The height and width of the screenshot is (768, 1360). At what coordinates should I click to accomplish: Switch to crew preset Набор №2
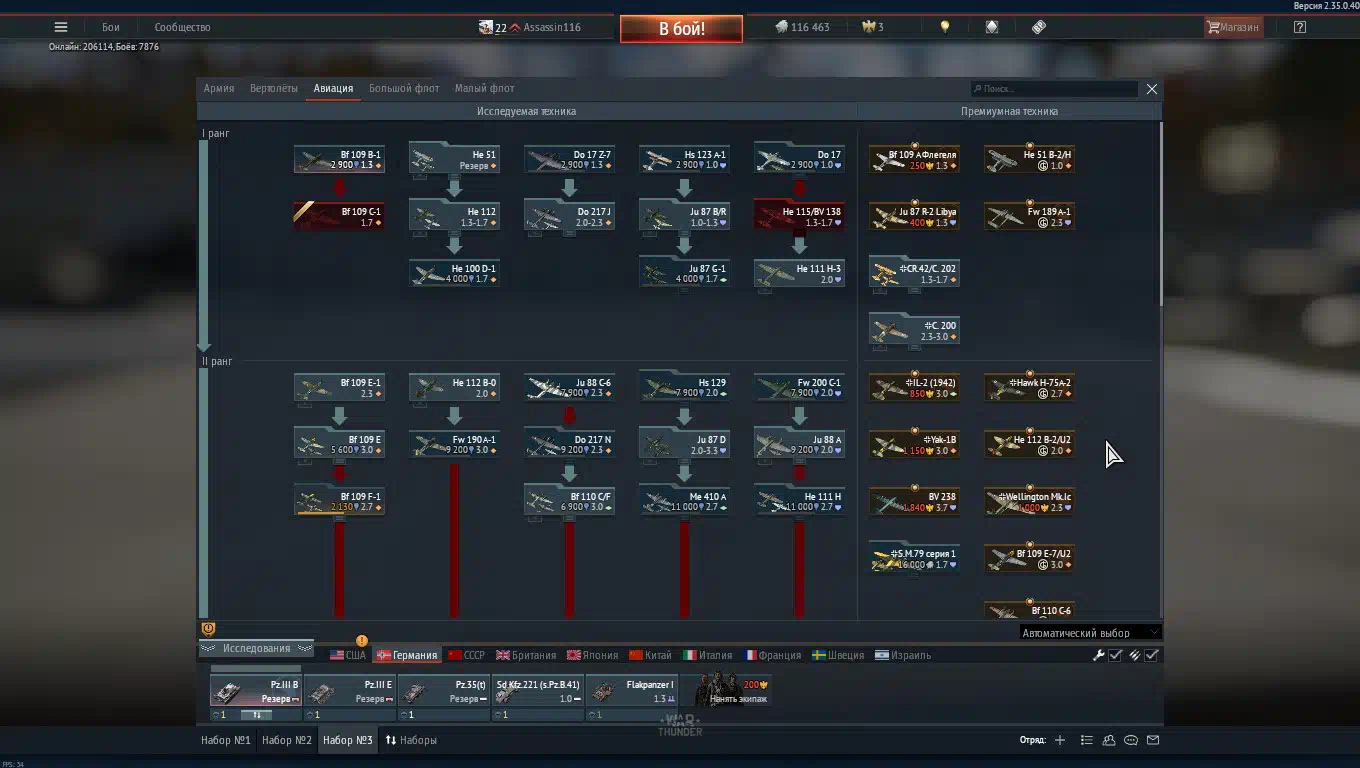287,740
